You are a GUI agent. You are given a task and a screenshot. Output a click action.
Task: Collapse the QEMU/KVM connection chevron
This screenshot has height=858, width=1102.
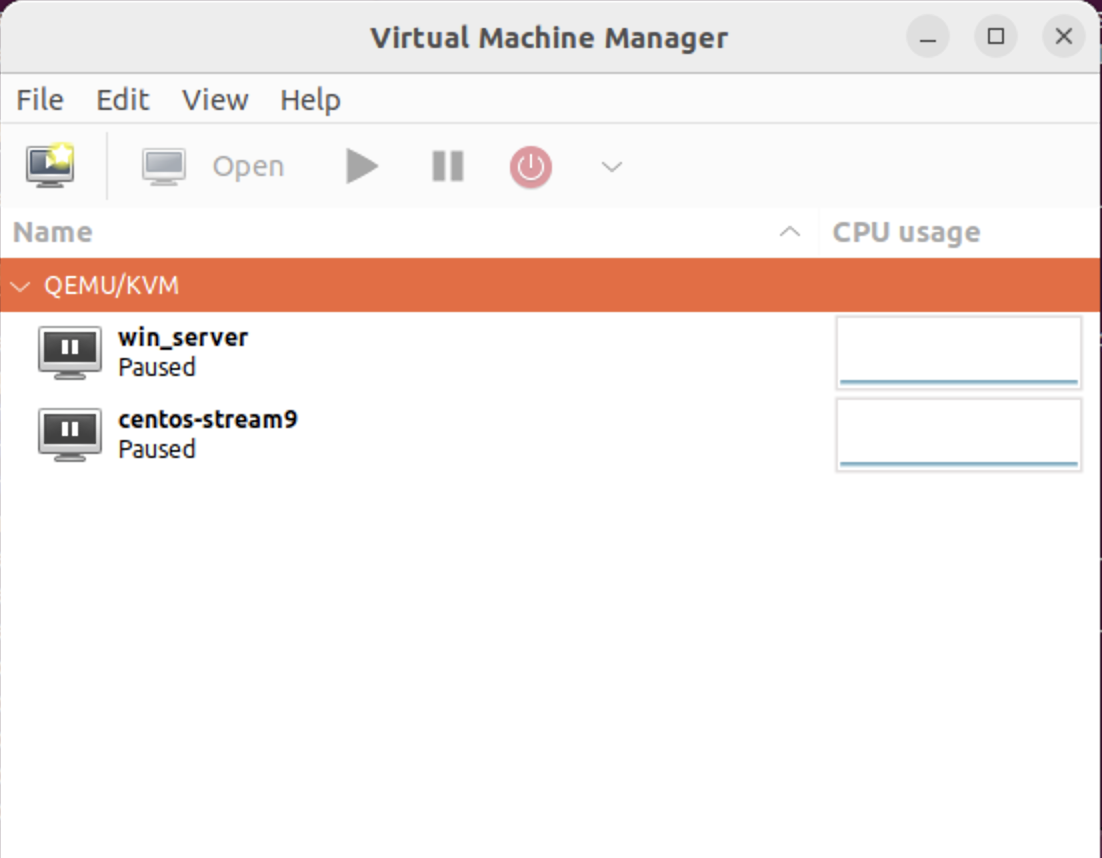(x=21, y=286)
